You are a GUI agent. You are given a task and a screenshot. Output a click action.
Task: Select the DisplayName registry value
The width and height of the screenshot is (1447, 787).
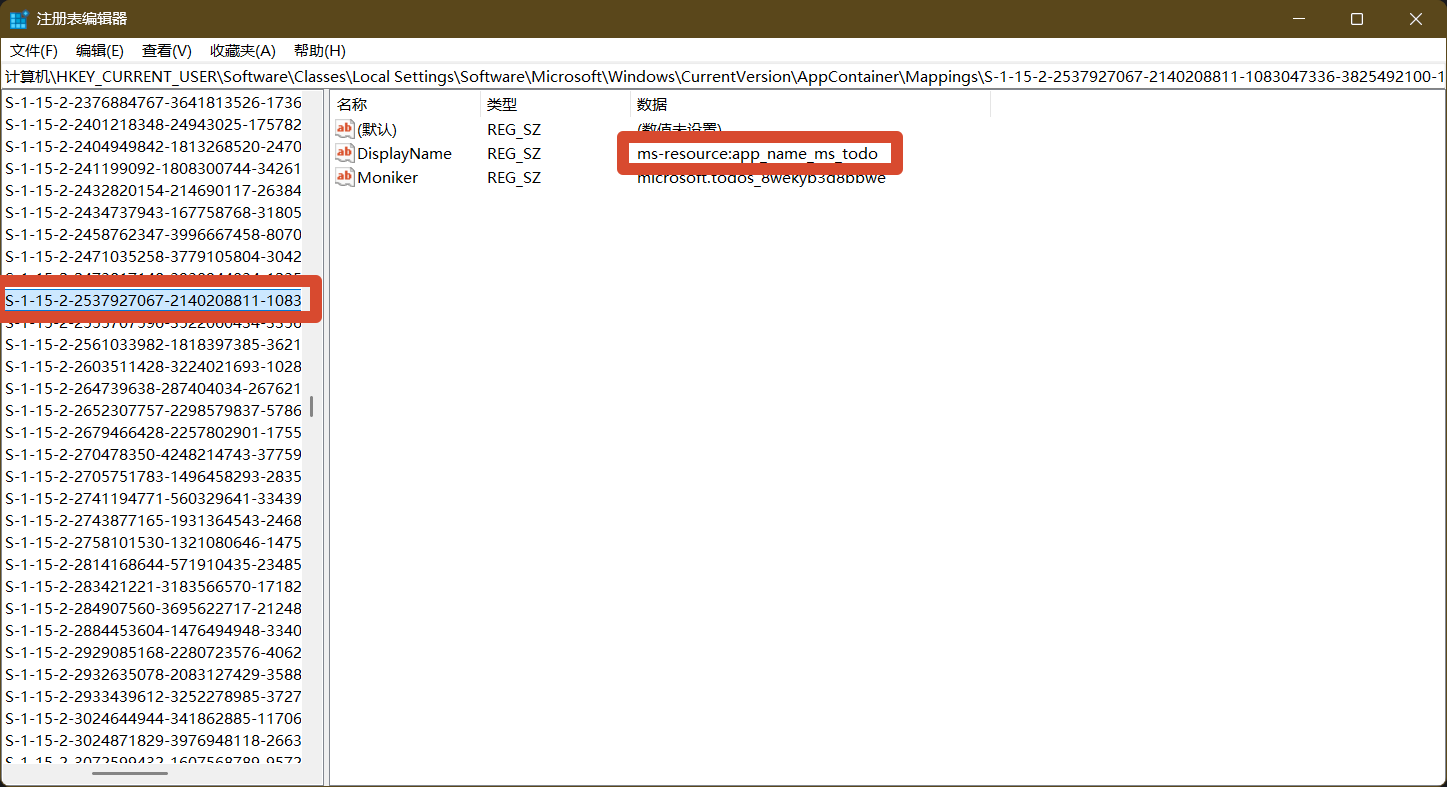(x=404, y=153)
